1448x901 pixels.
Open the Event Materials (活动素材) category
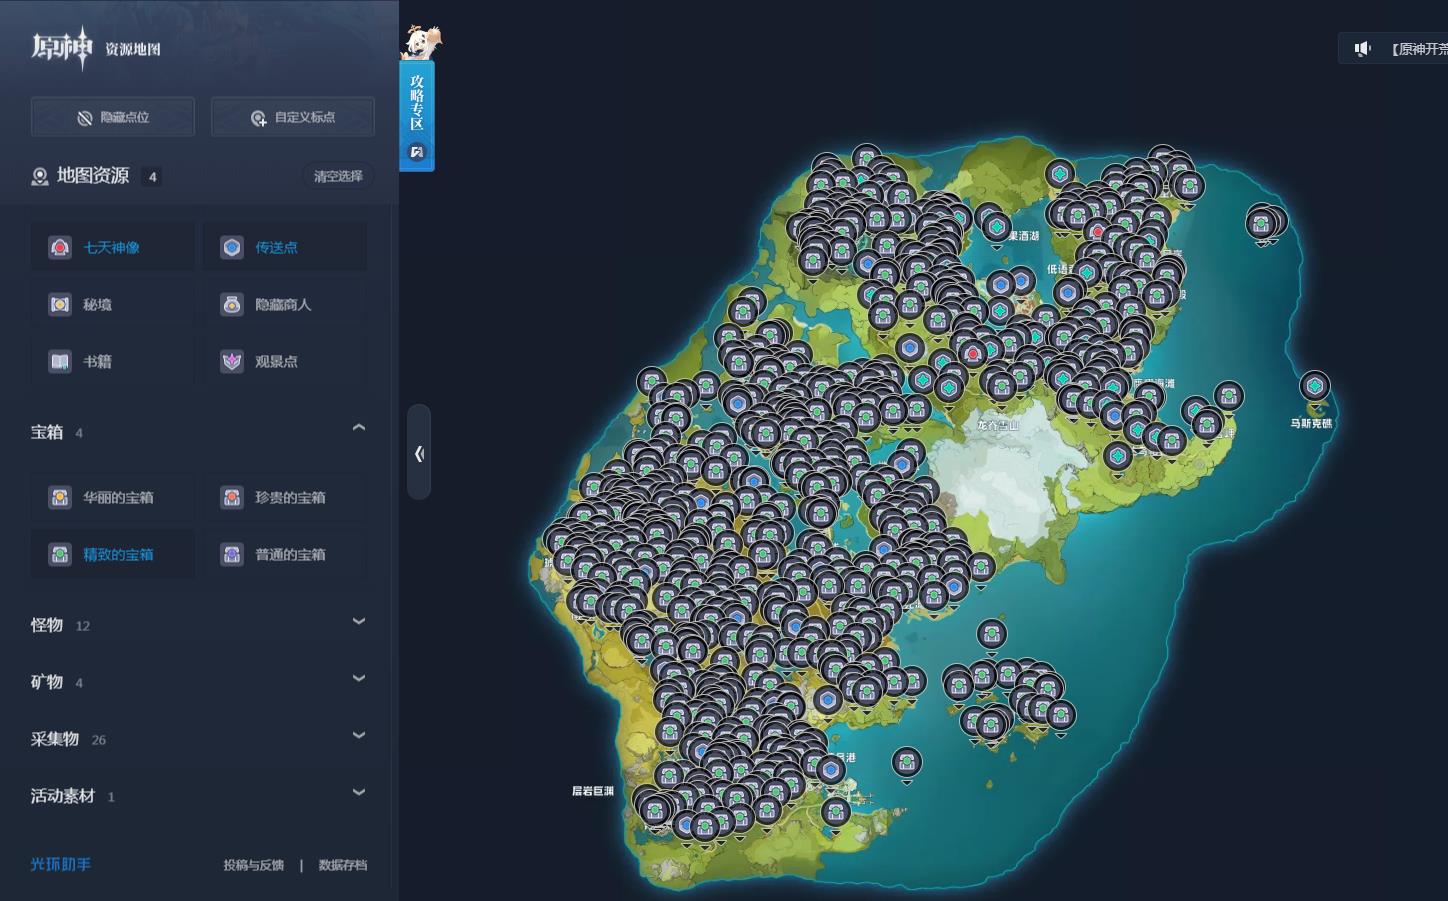pos(359,793)
